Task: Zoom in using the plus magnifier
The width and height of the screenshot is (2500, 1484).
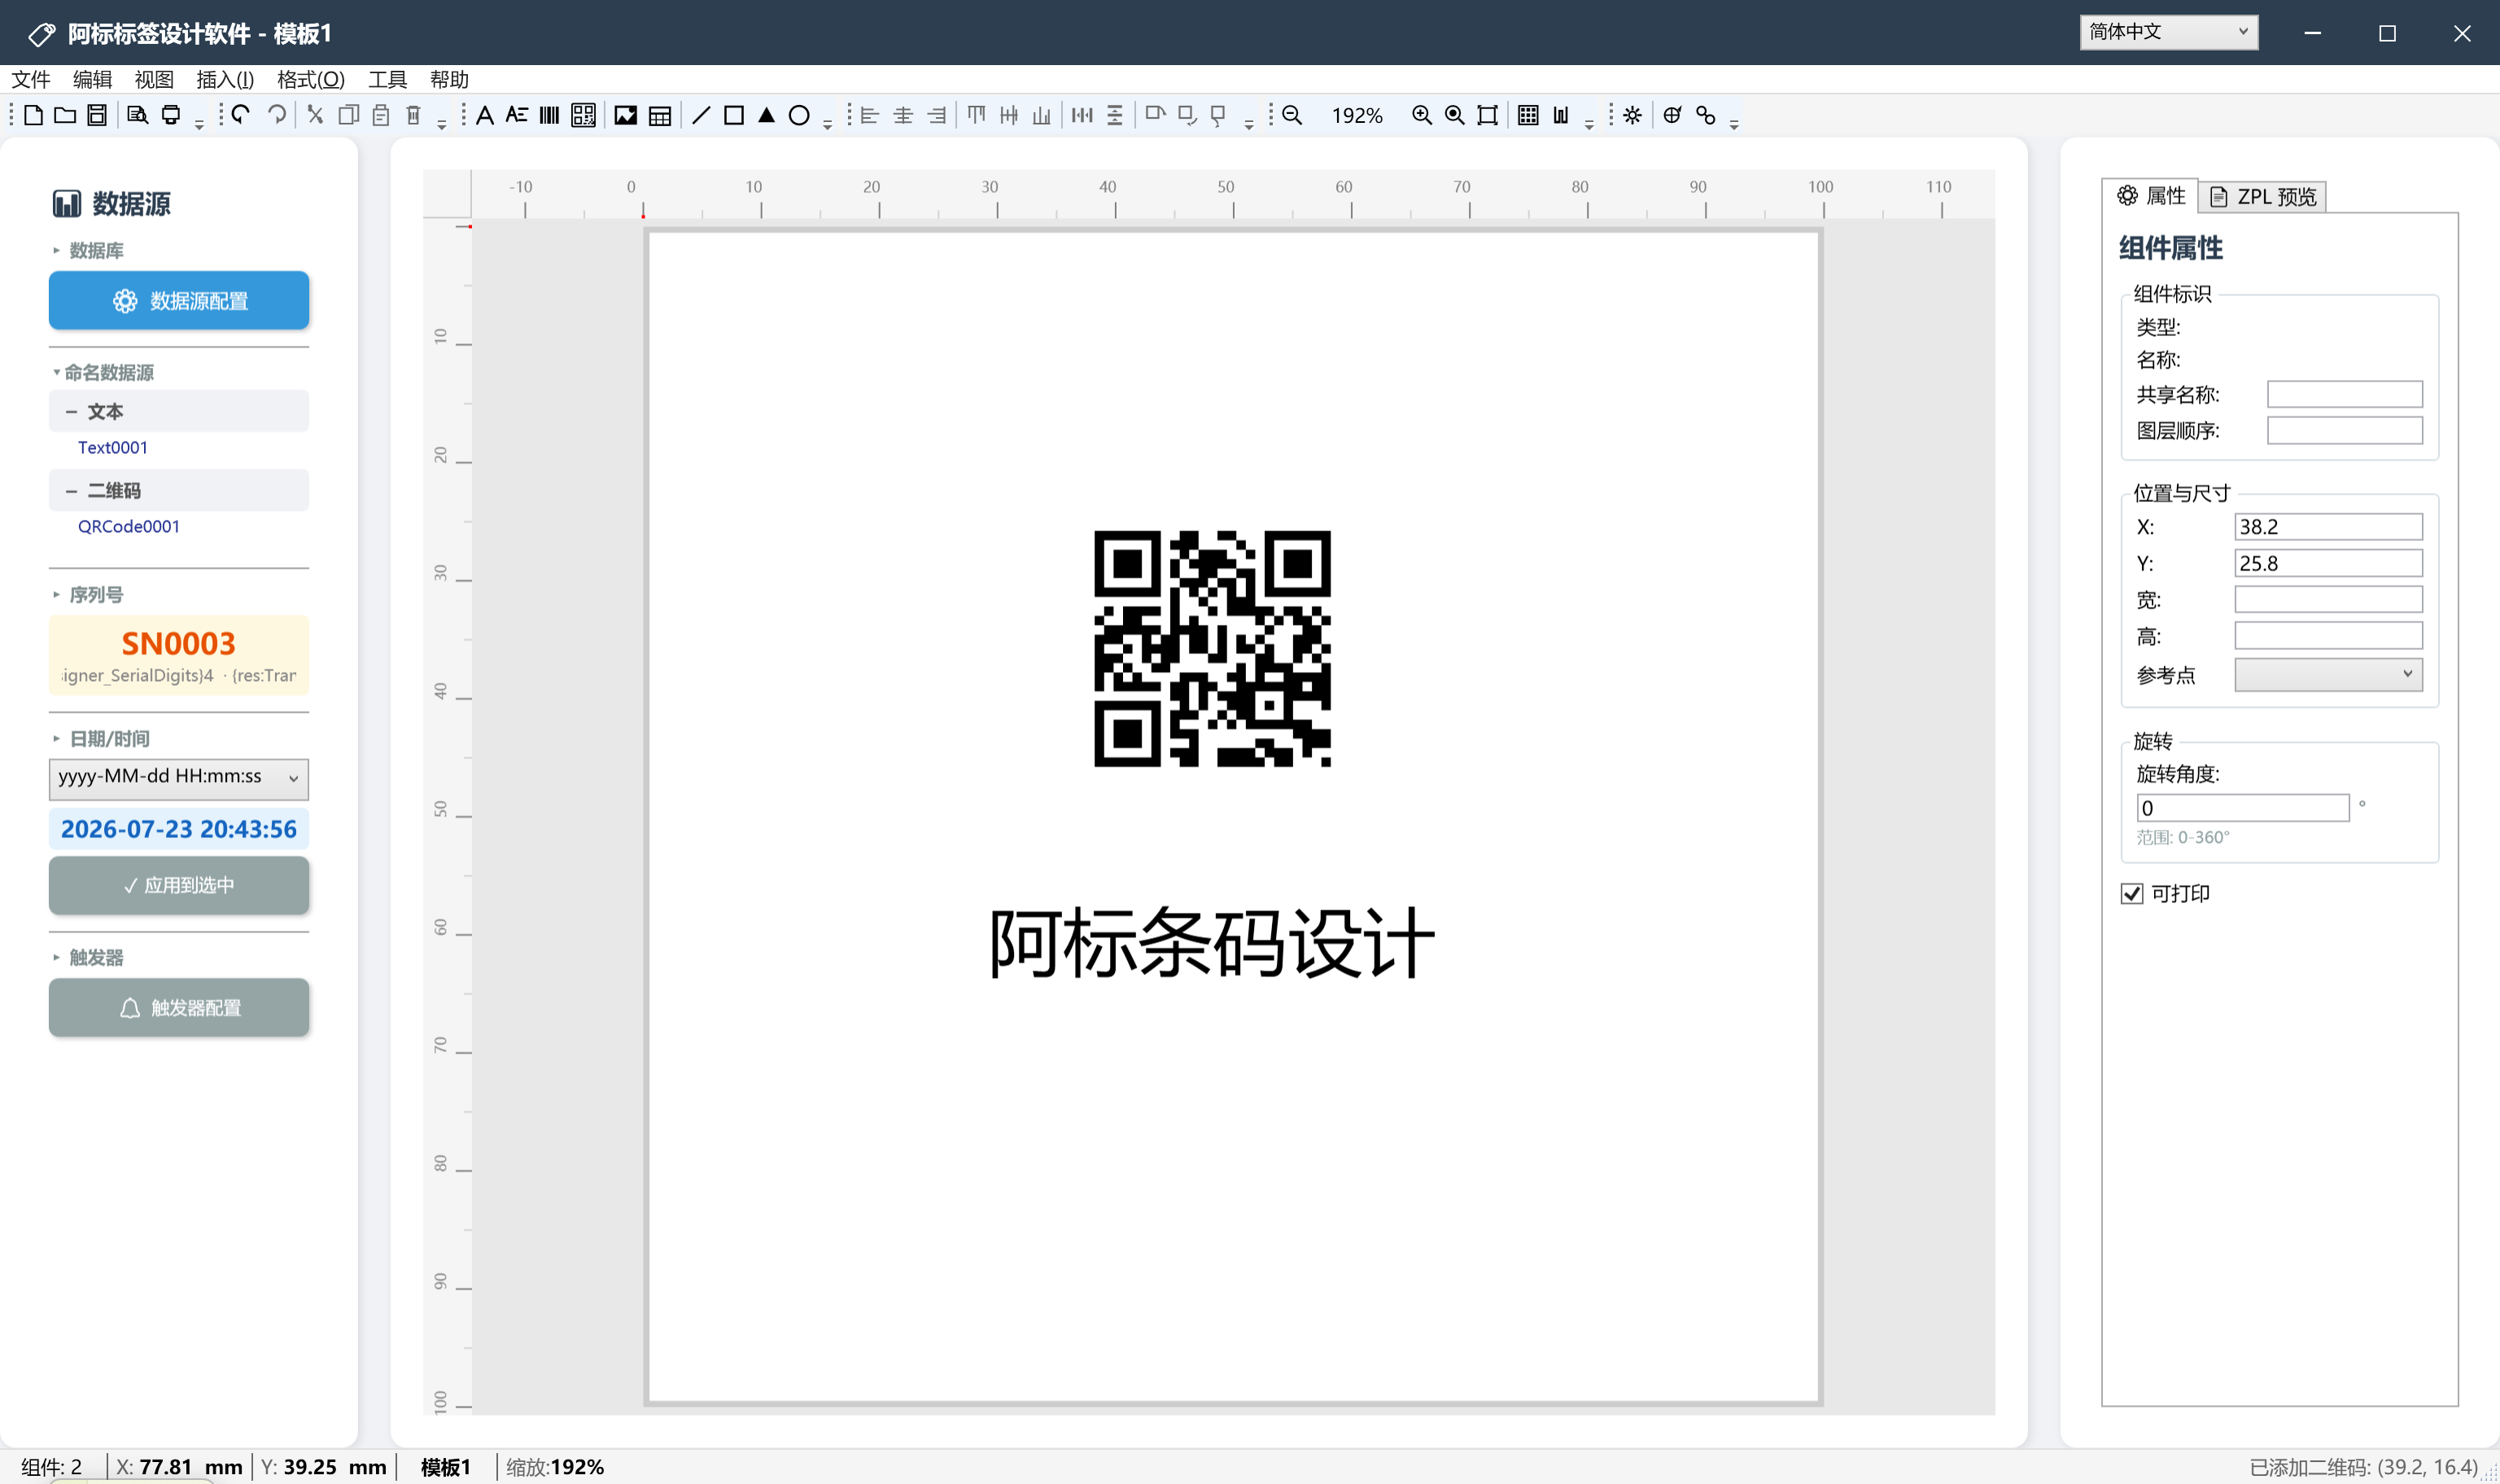Action: point(1422,115)
